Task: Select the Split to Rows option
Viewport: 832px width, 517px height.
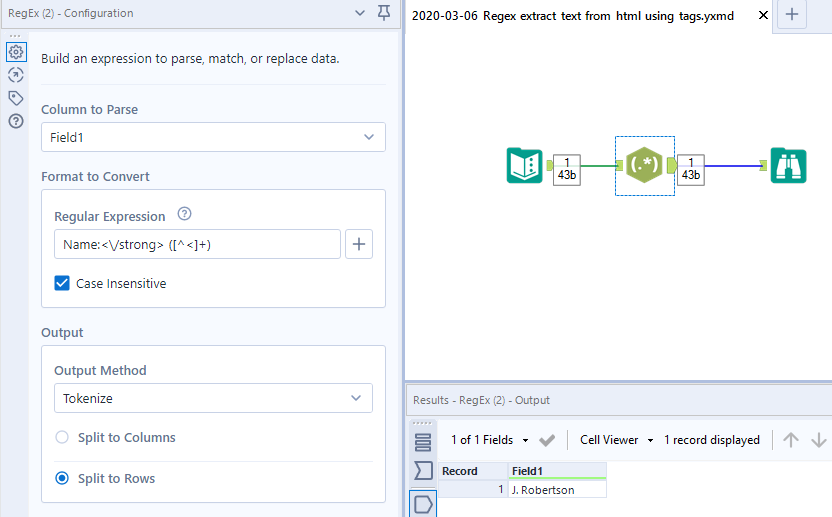Action: [62, 478]
